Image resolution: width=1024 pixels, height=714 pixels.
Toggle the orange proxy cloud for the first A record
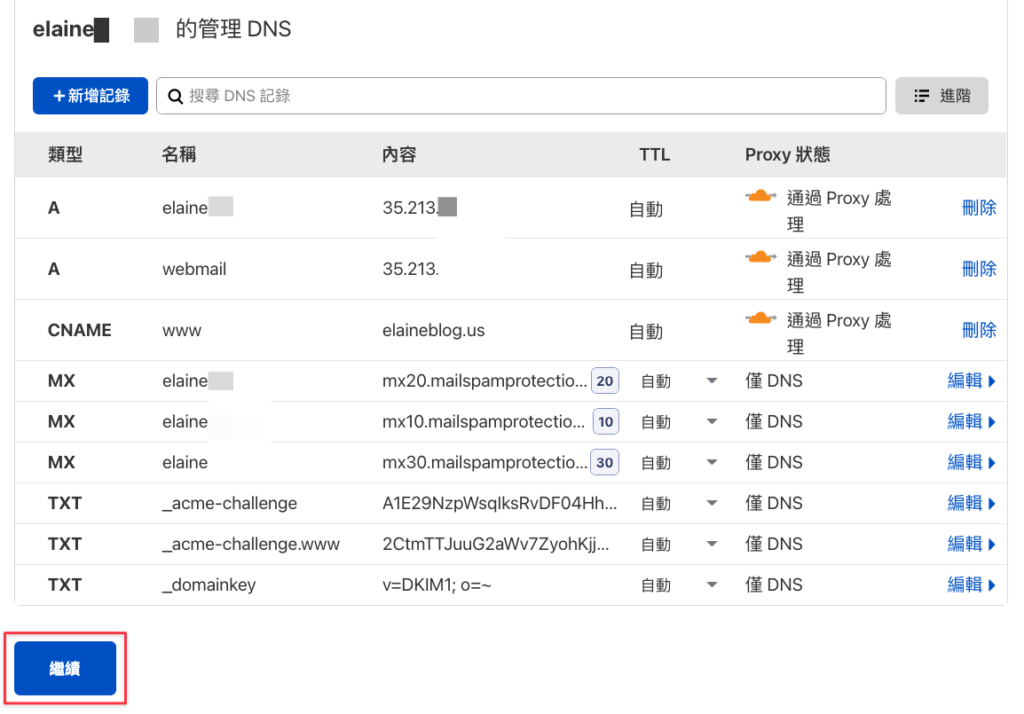[x=760, y=196]
